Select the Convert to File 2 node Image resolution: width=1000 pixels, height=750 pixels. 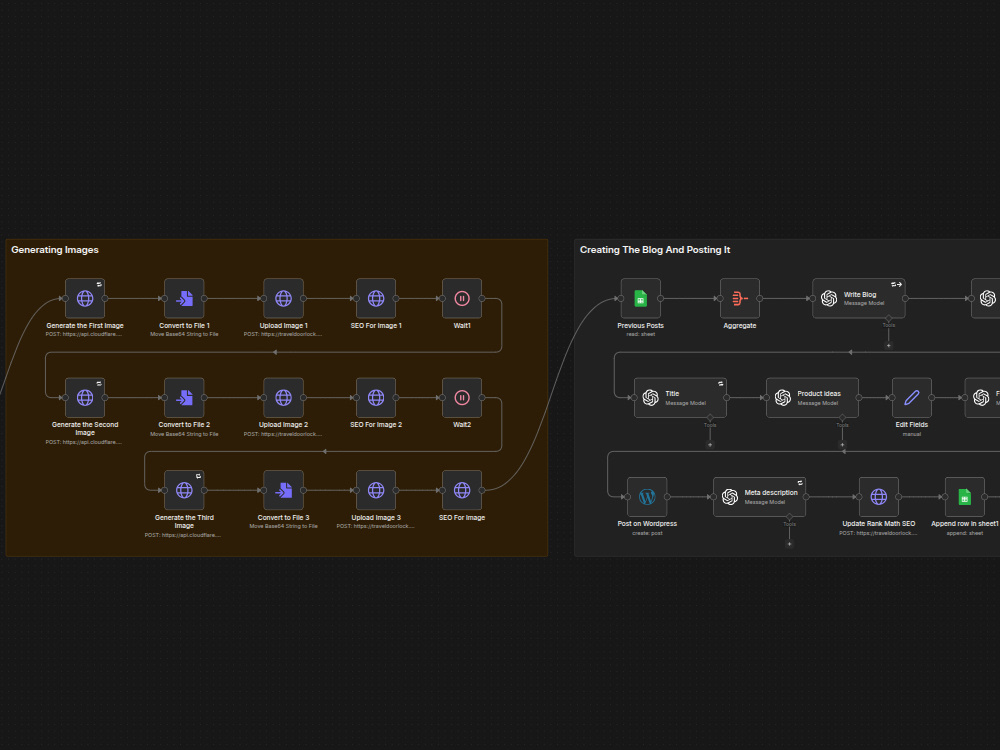point(184,397)
